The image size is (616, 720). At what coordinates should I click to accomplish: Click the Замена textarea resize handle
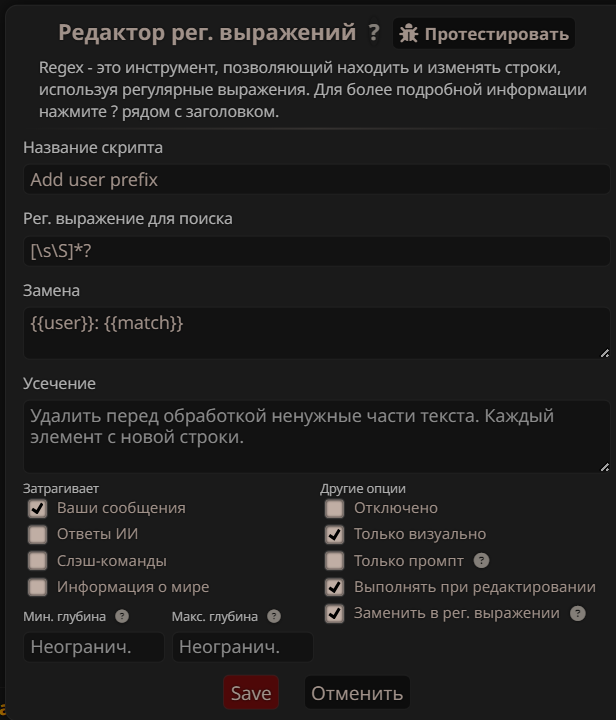(604, 352)
